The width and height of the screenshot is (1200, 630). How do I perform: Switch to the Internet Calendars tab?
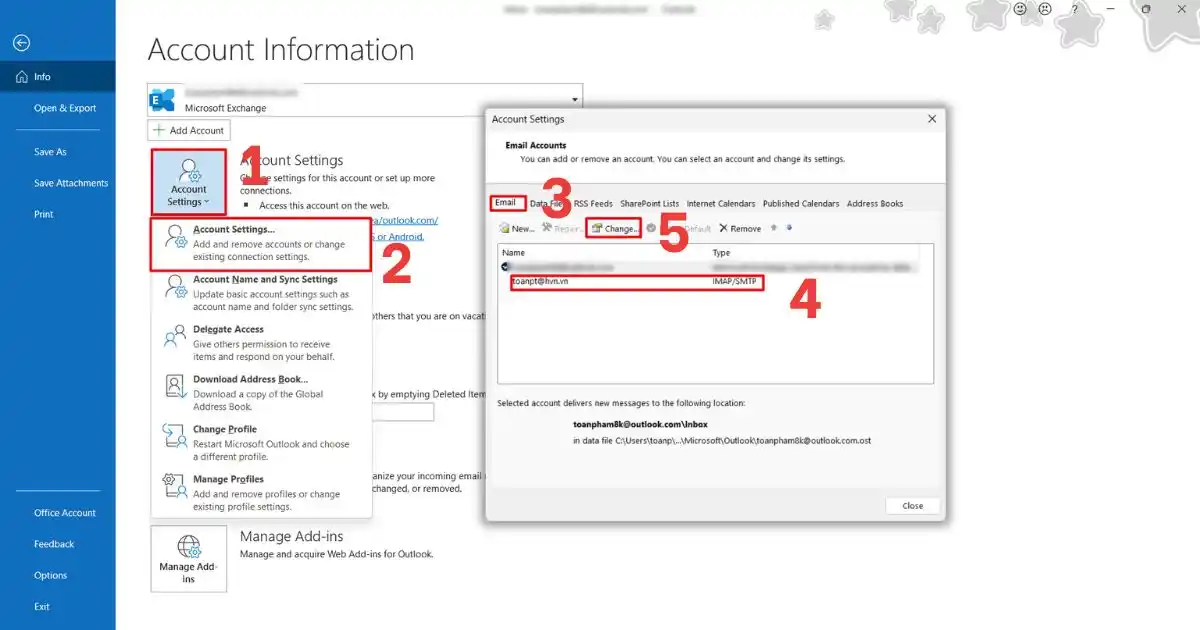point(721,204)
